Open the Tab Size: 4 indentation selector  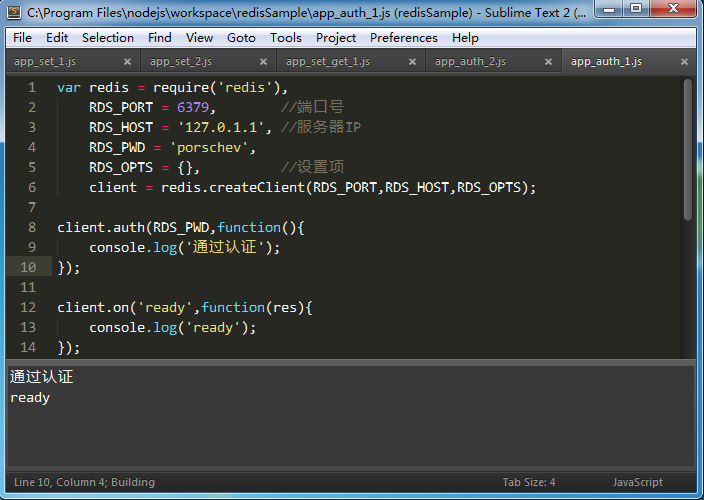click(x=528, y=483)
